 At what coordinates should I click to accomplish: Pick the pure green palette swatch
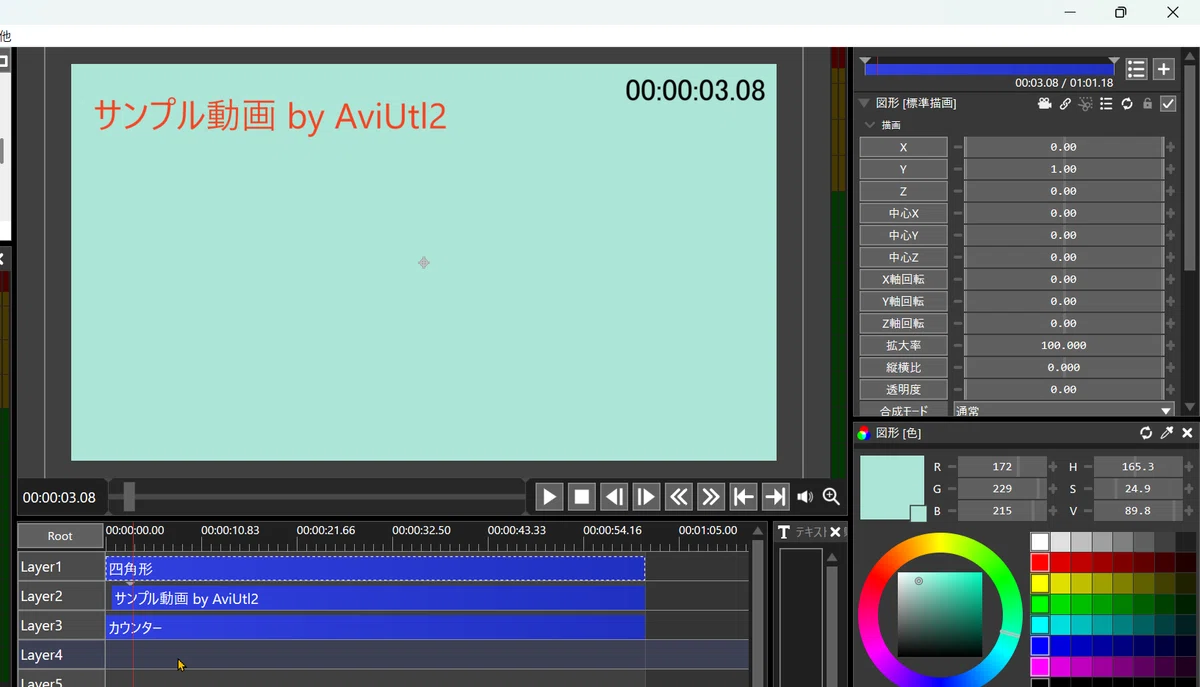pyautogui.click(x=1040, y=604)
